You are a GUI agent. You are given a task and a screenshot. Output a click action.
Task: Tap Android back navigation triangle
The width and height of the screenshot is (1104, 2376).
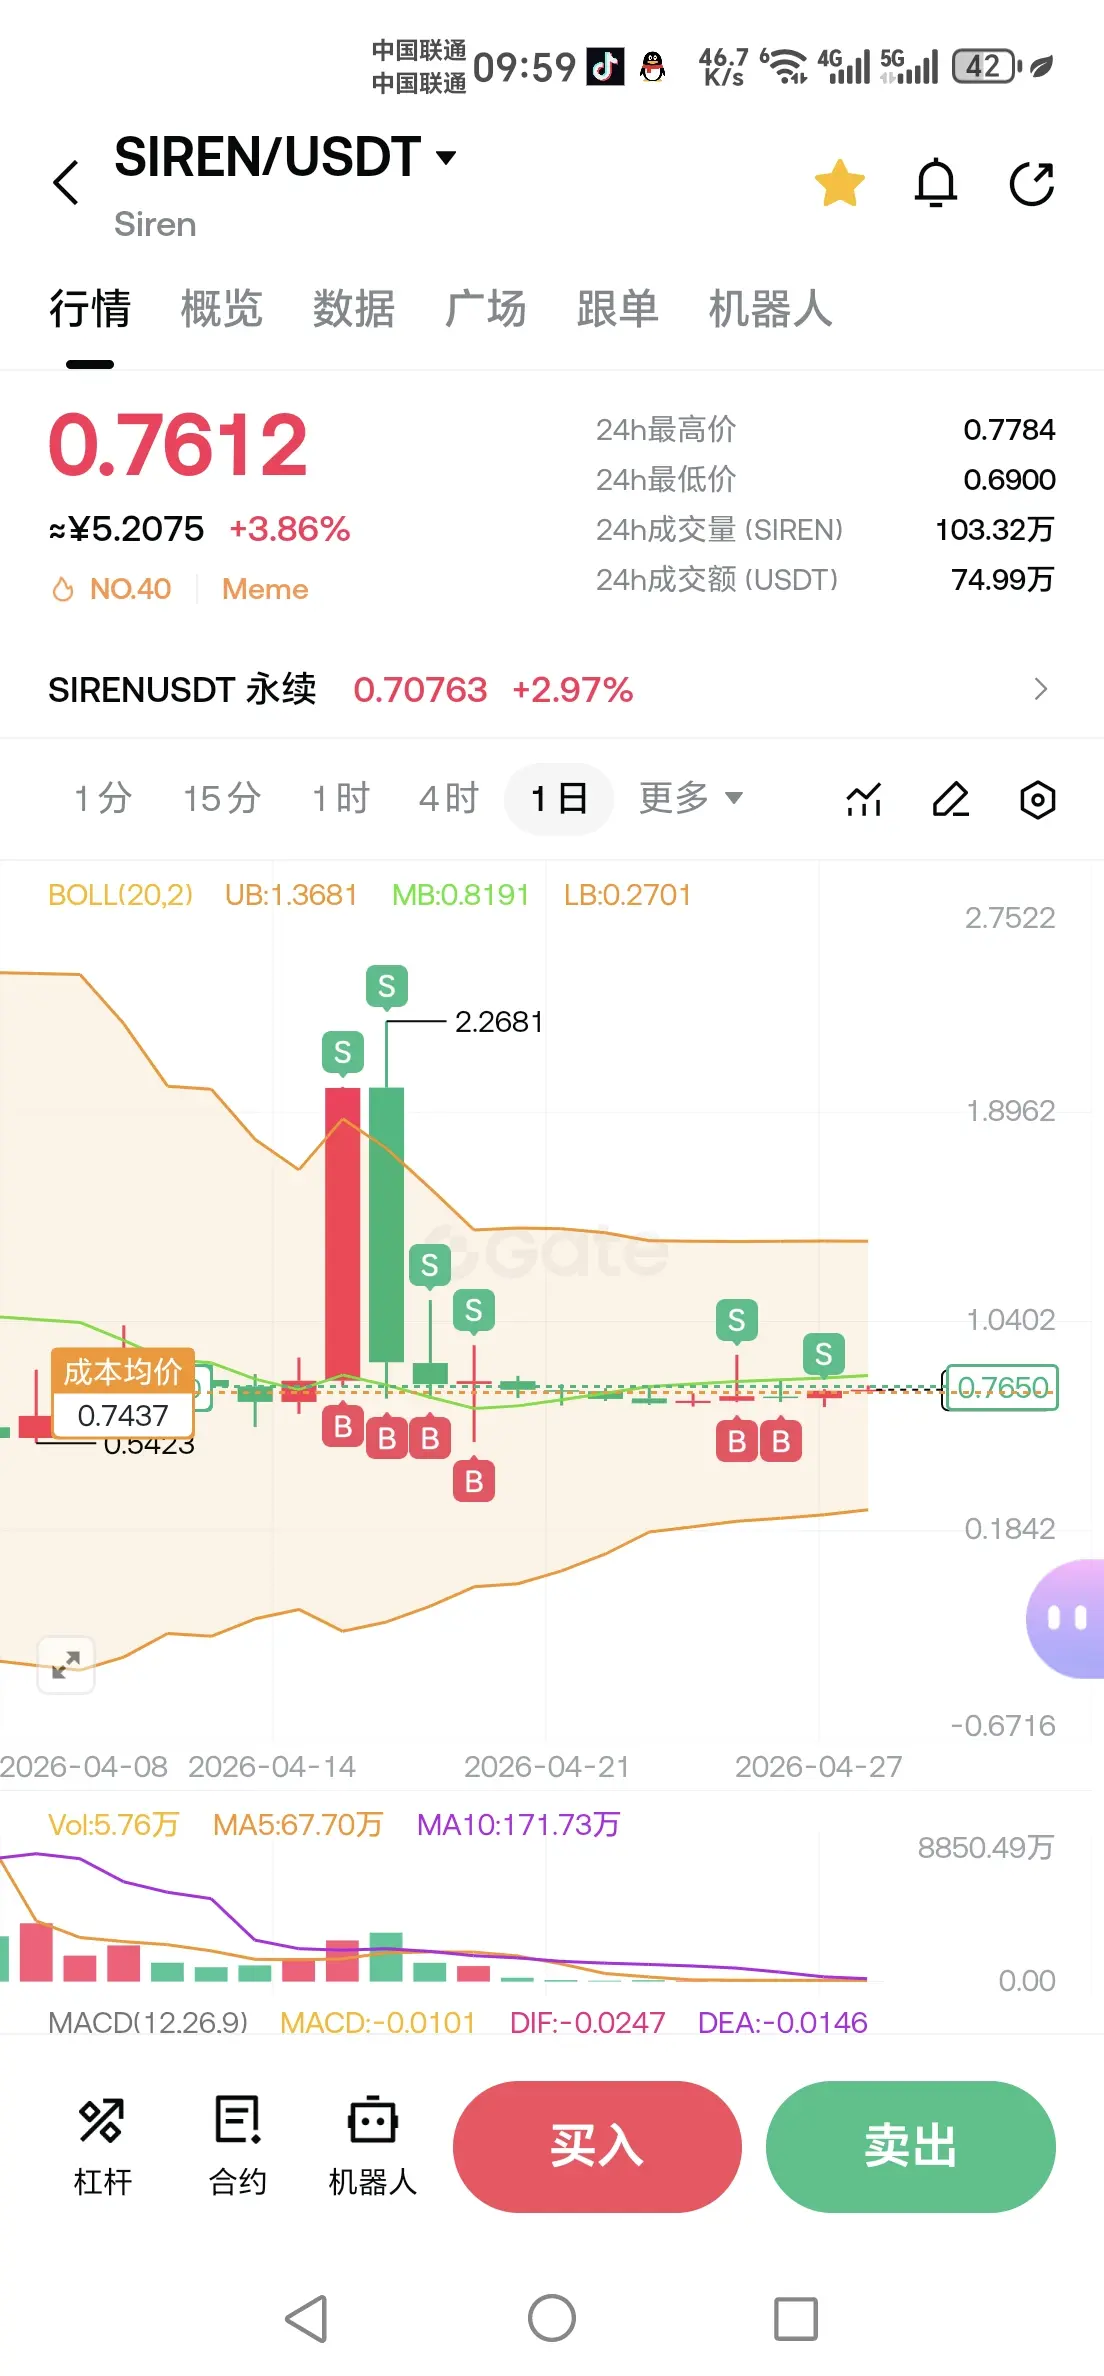click(307, 2318)
